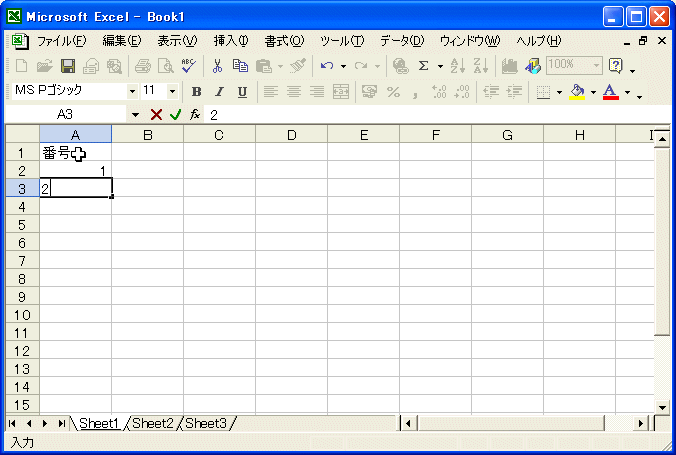The image size is (676, 455).
Task: Cancel the cell entry with red X
Action: tap(156, 115)
